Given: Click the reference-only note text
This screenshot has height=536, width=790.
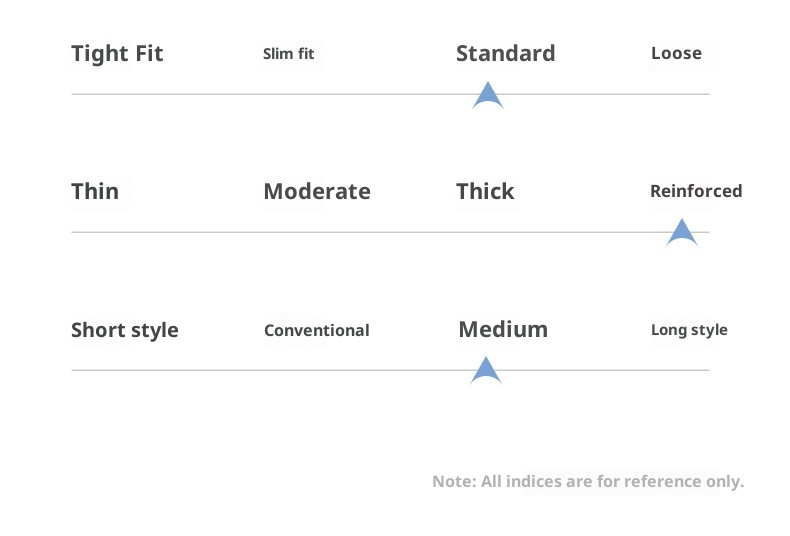Looking at the screenshot, I should [x=588, y=482].
